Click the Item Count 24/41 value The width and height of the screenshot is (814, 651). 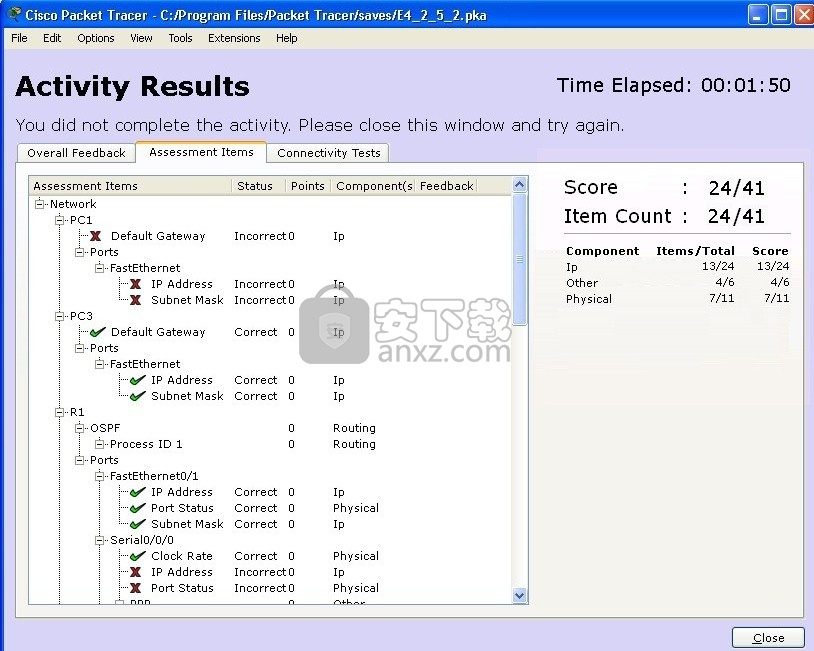pyautogui.click(x=736, y=216)
